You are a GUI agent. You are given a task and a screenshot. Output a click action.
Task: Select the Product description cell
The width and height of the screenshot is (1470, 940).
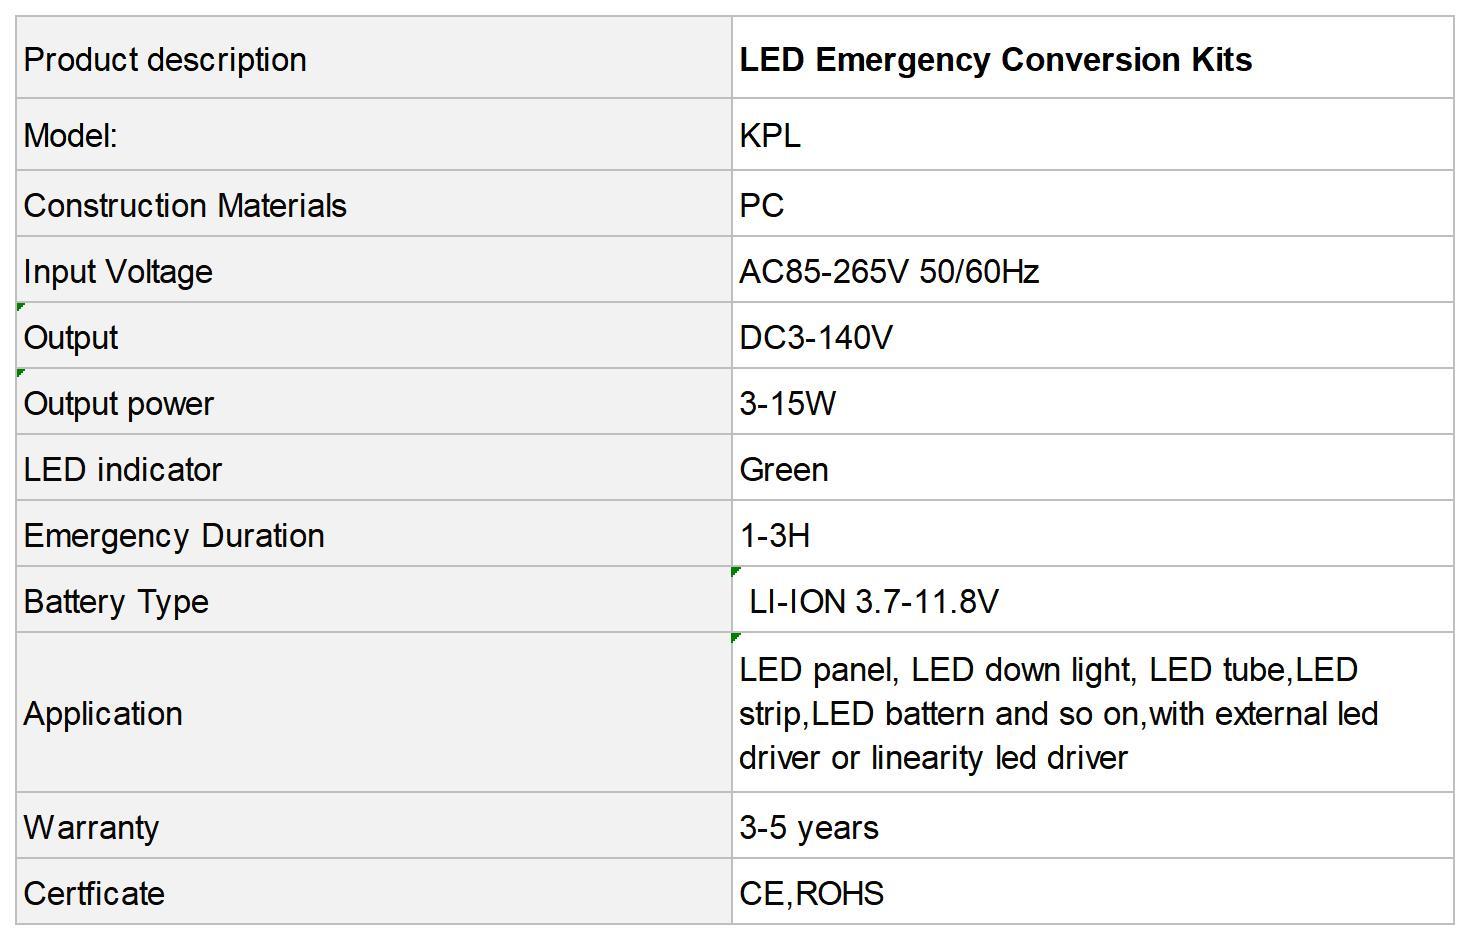click(x=374, y=58)
